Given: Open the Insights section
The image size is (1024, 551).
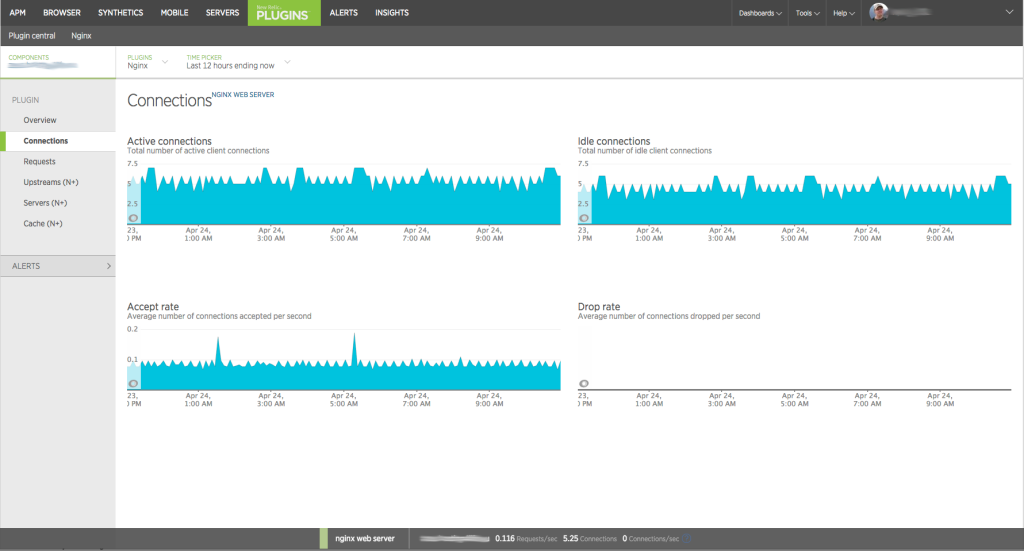Looking at the screenshot, I should point(392,12).
